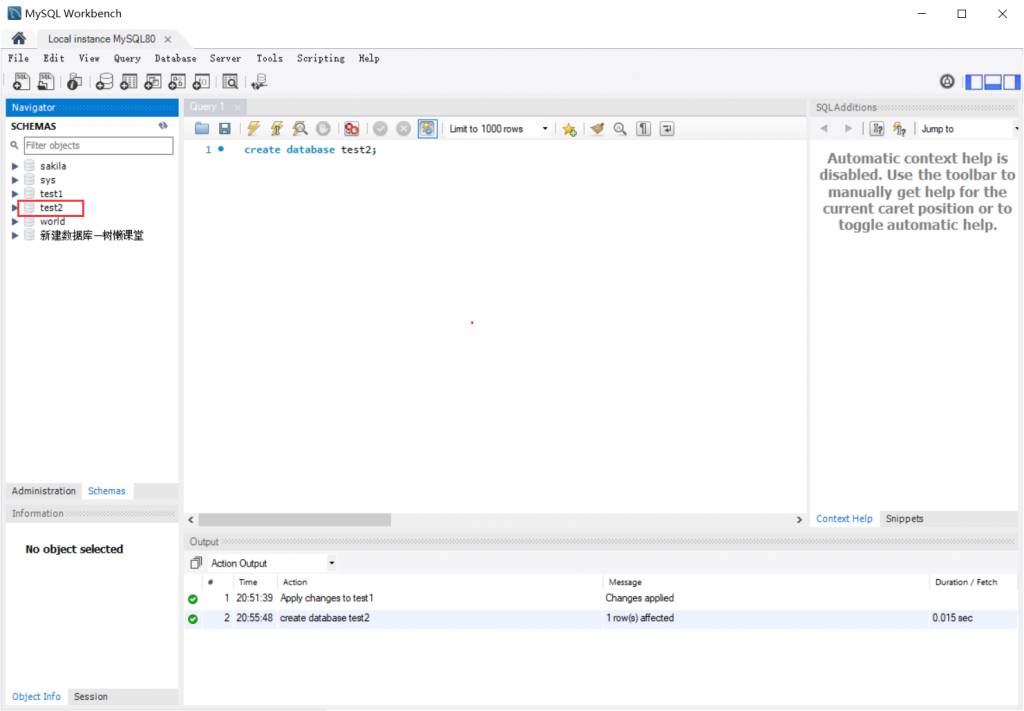
Task: Open SQL script file in new tab icon
Action: pyautogui.click(x=46, y=82)
